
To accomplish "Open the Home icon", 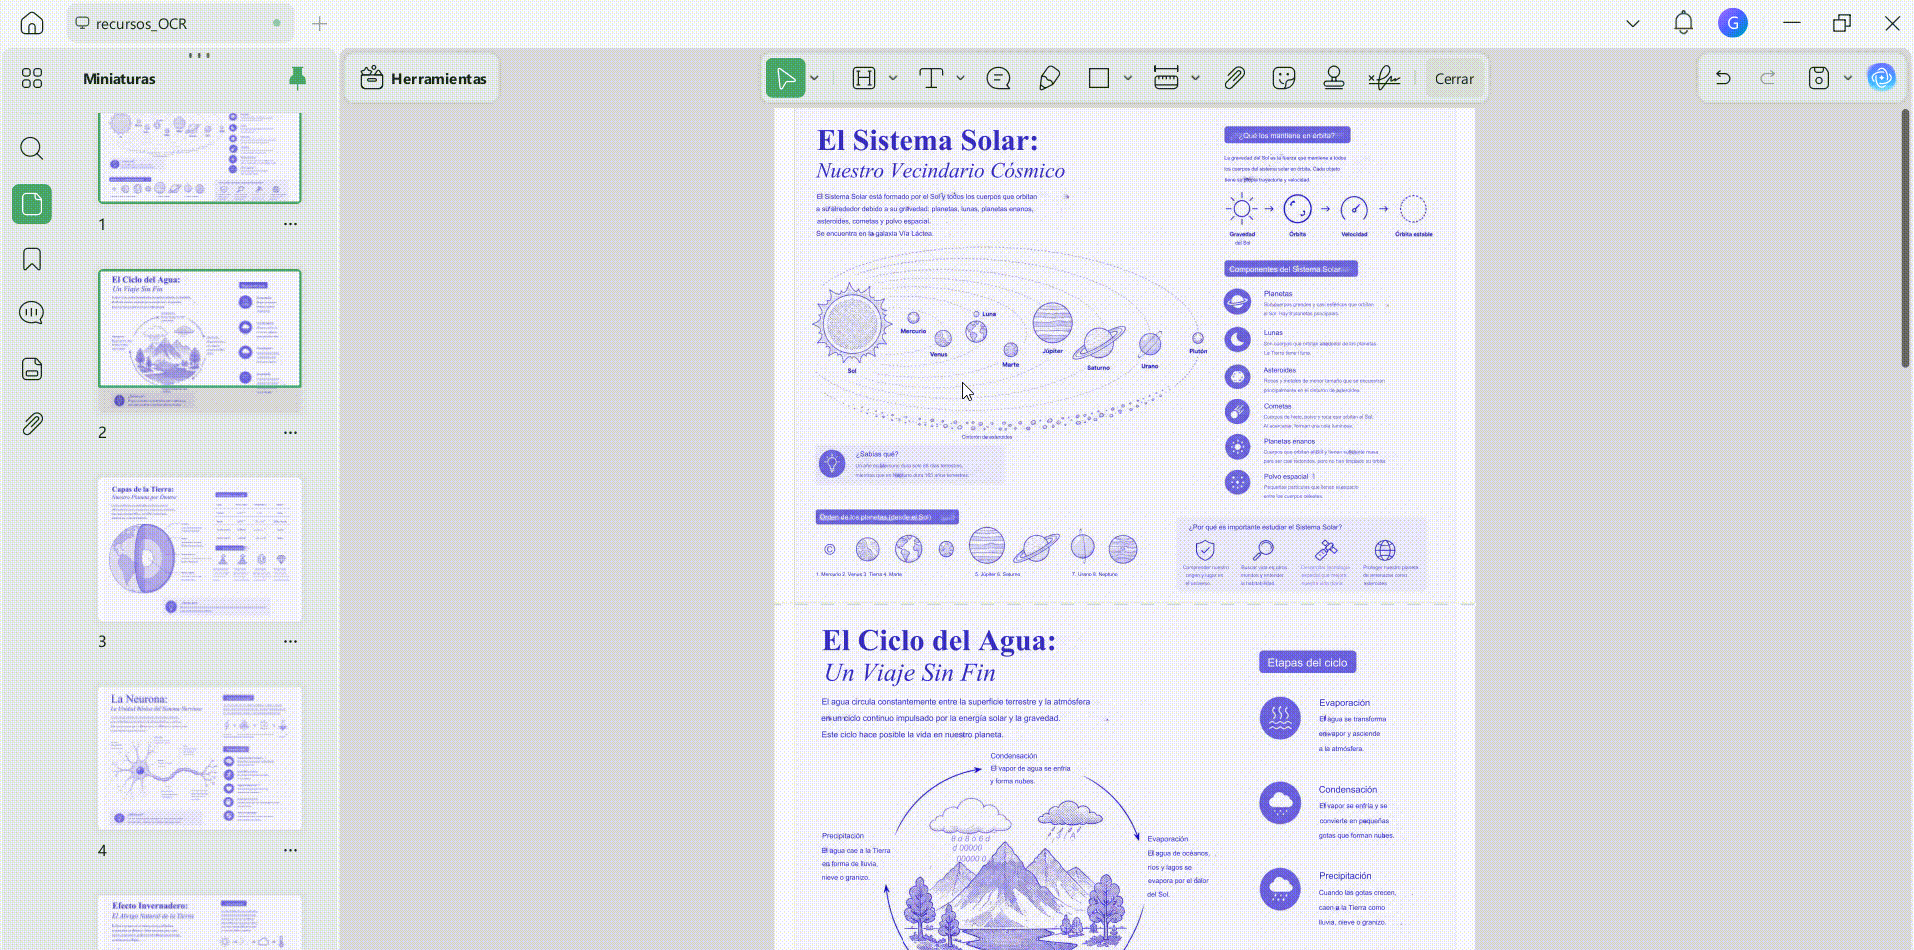I will pyautogui.click(x=32, y=23).
